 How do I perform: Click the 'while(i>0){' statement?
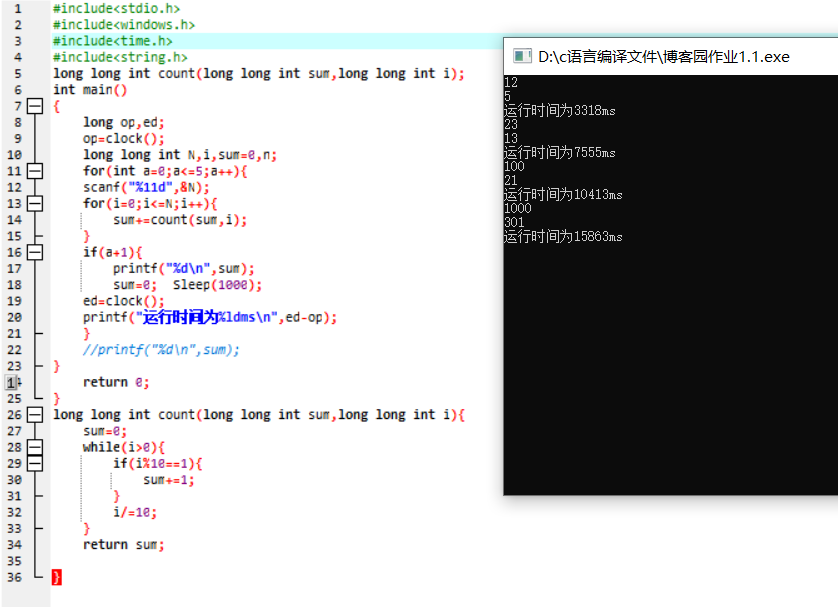[x=124, y=447]
